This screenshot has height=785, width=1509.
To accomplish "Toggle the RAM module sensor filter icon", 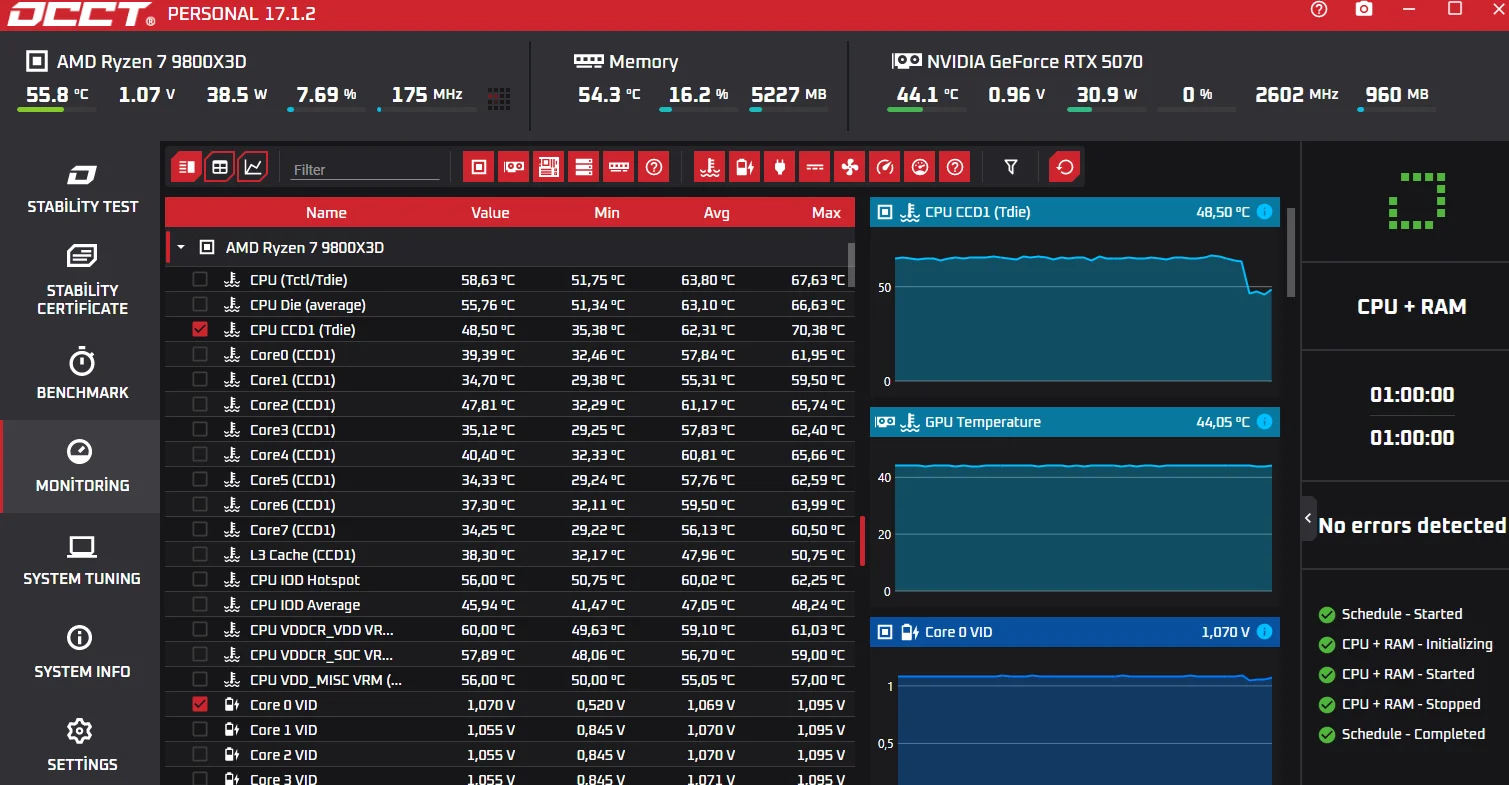I will [619, 167].
